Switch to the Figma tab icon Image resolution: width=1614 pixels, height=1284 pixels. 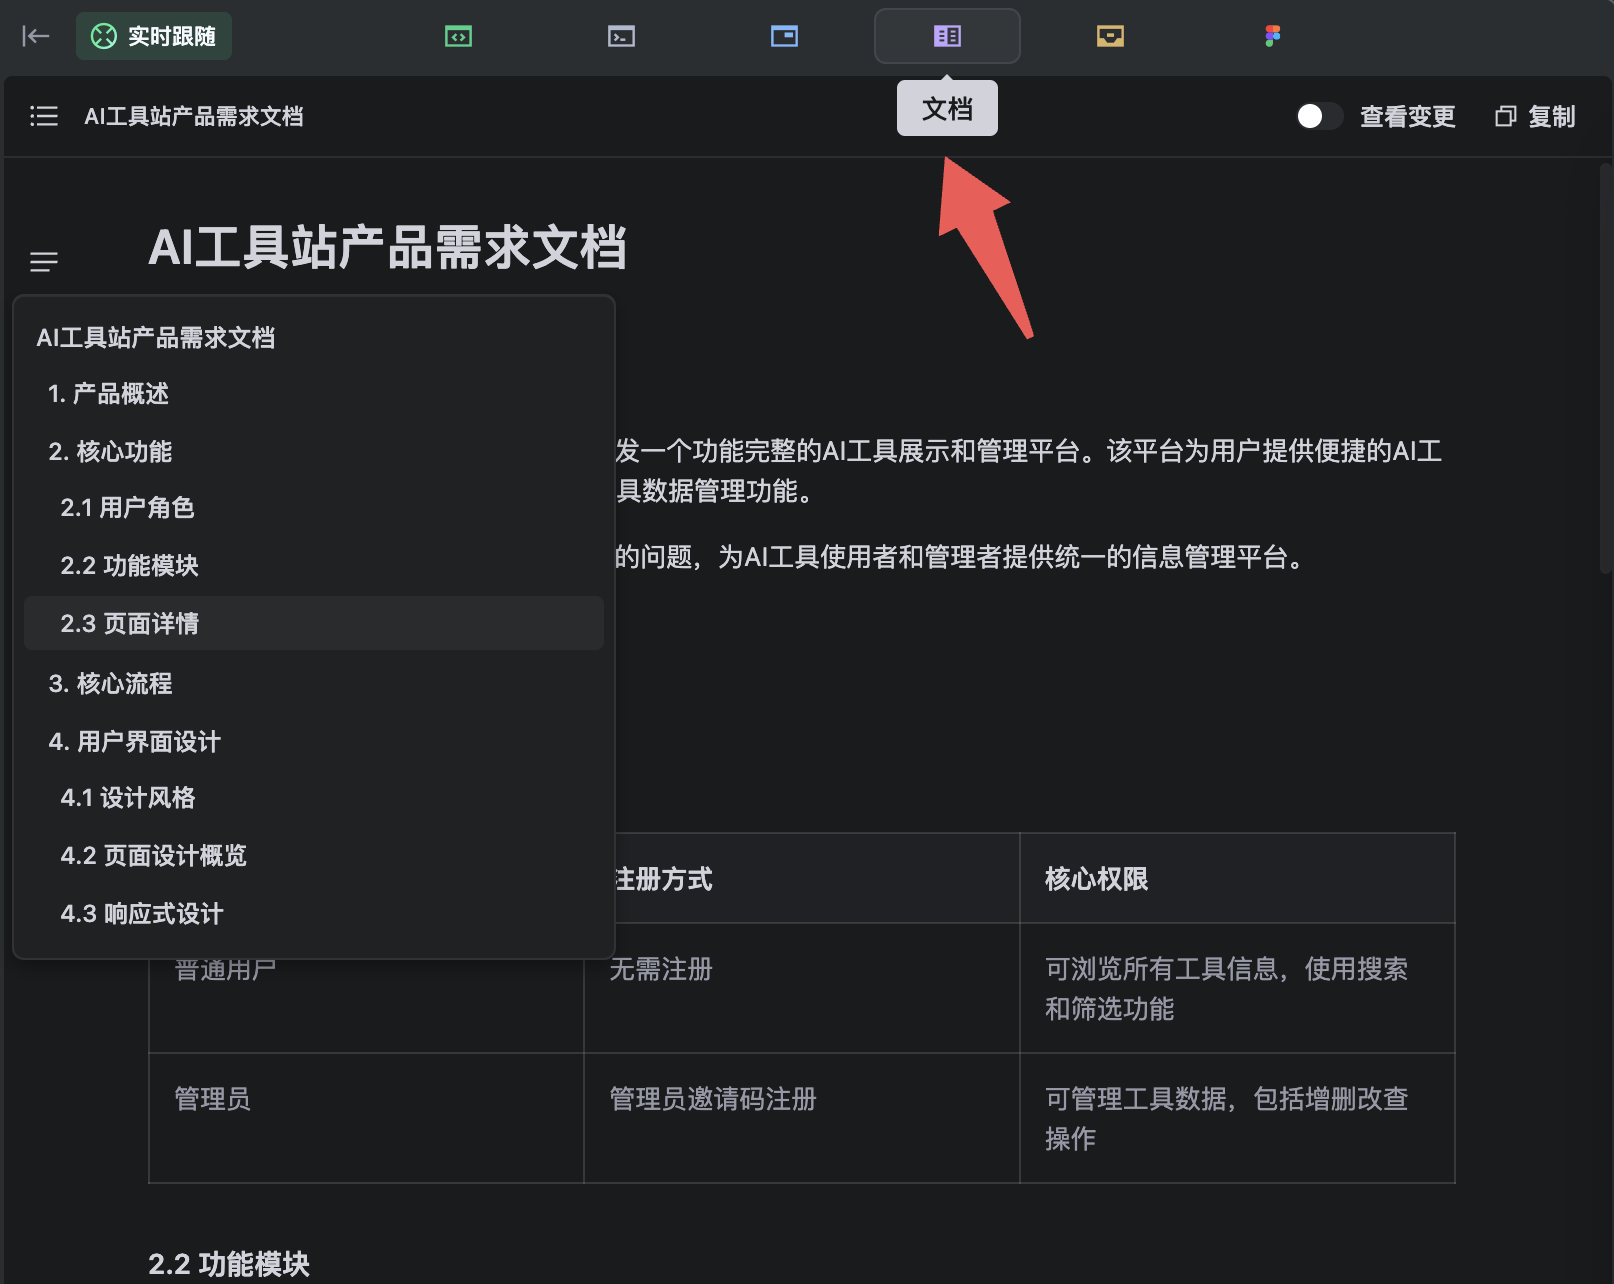(x=1272, y=37)
